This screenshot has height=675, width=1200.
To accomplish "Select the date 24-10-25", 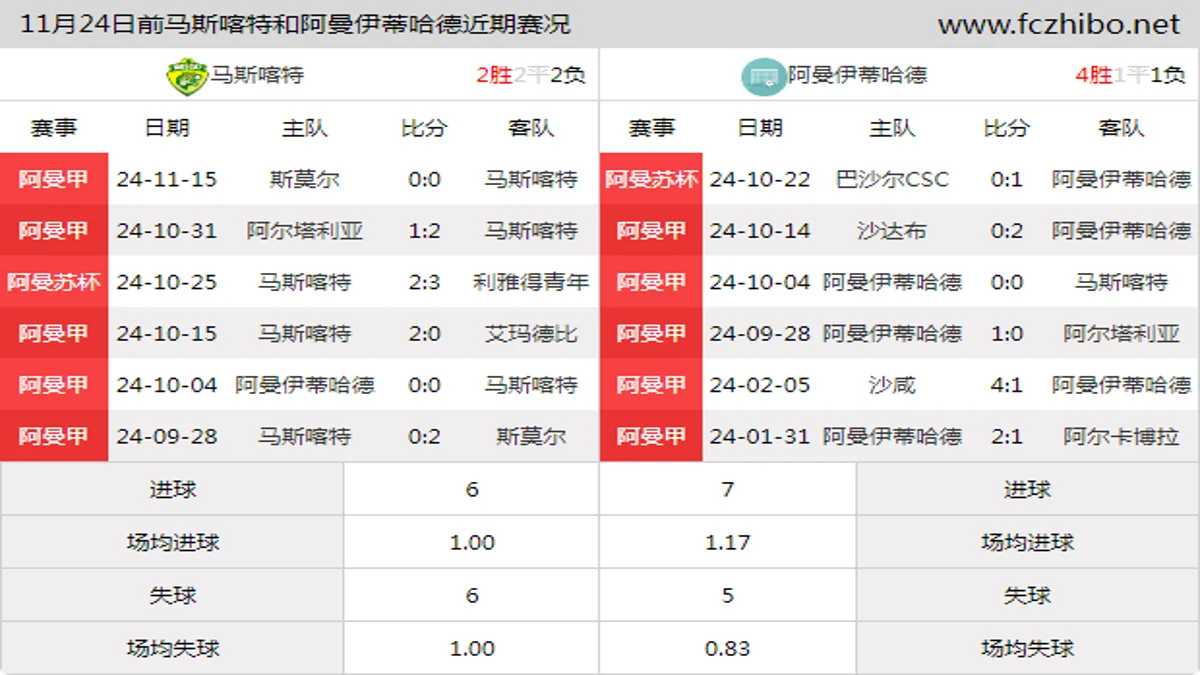I will click(166, 282).
